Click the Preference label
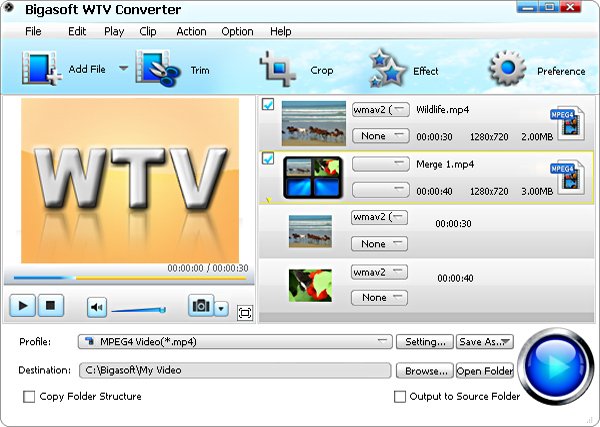 pyautogui.click(x=561, y=71)
